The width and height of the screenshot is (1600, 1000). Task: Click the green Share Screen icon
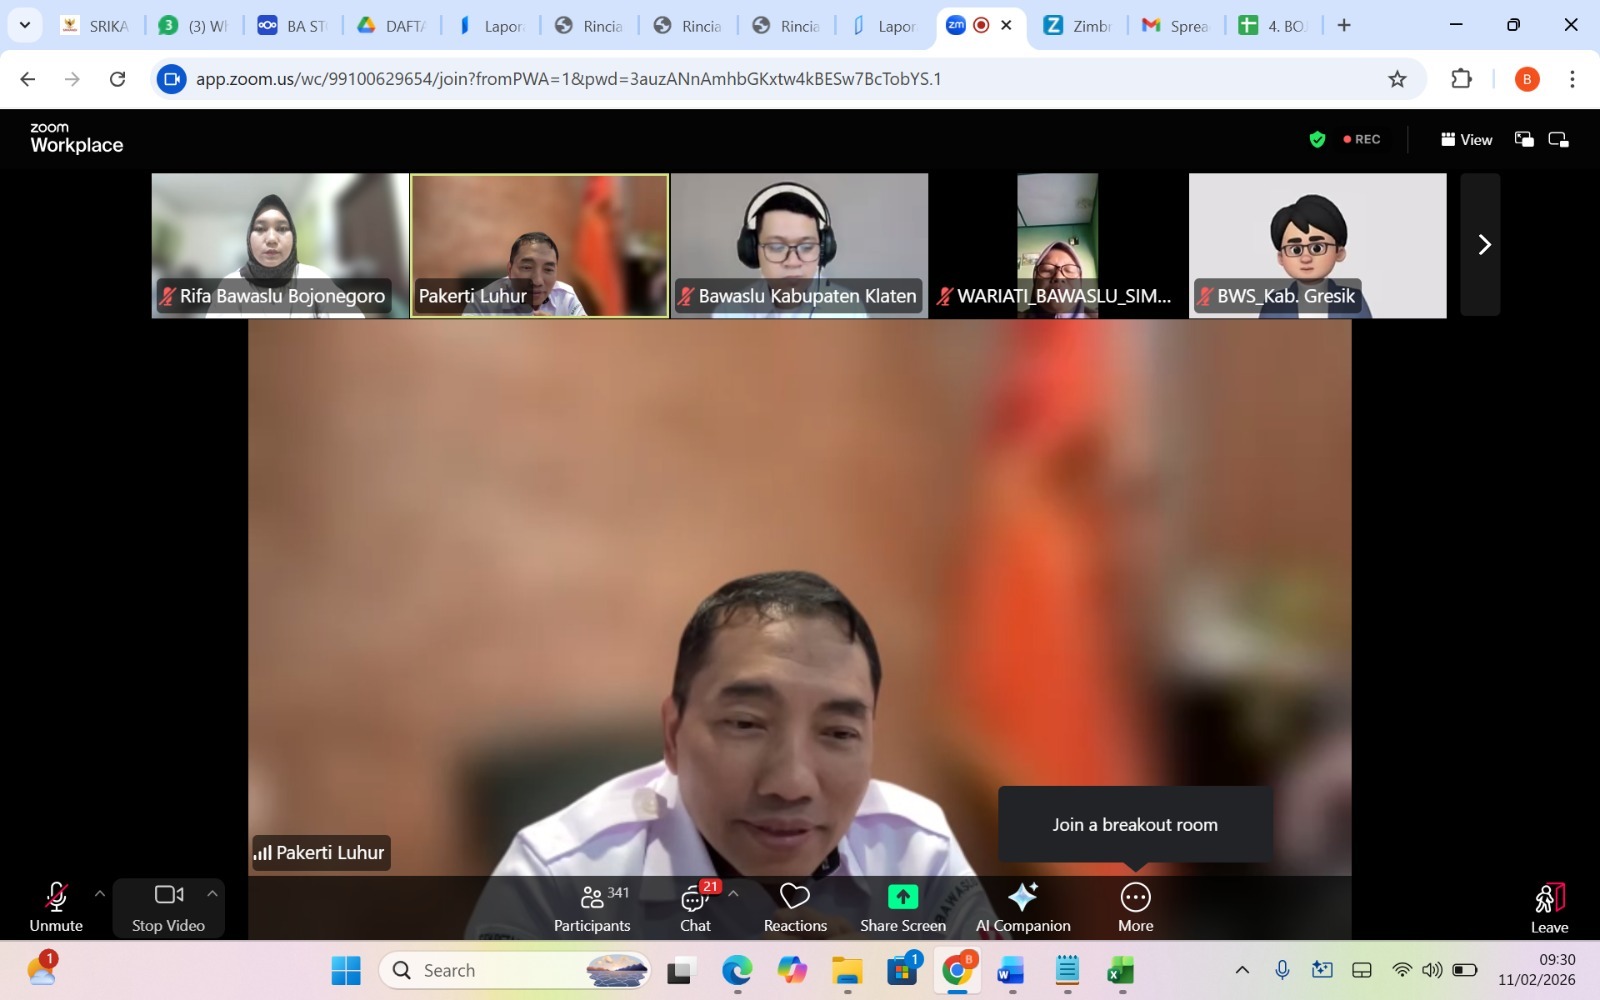pyautogui.click(x=902, y=897)
